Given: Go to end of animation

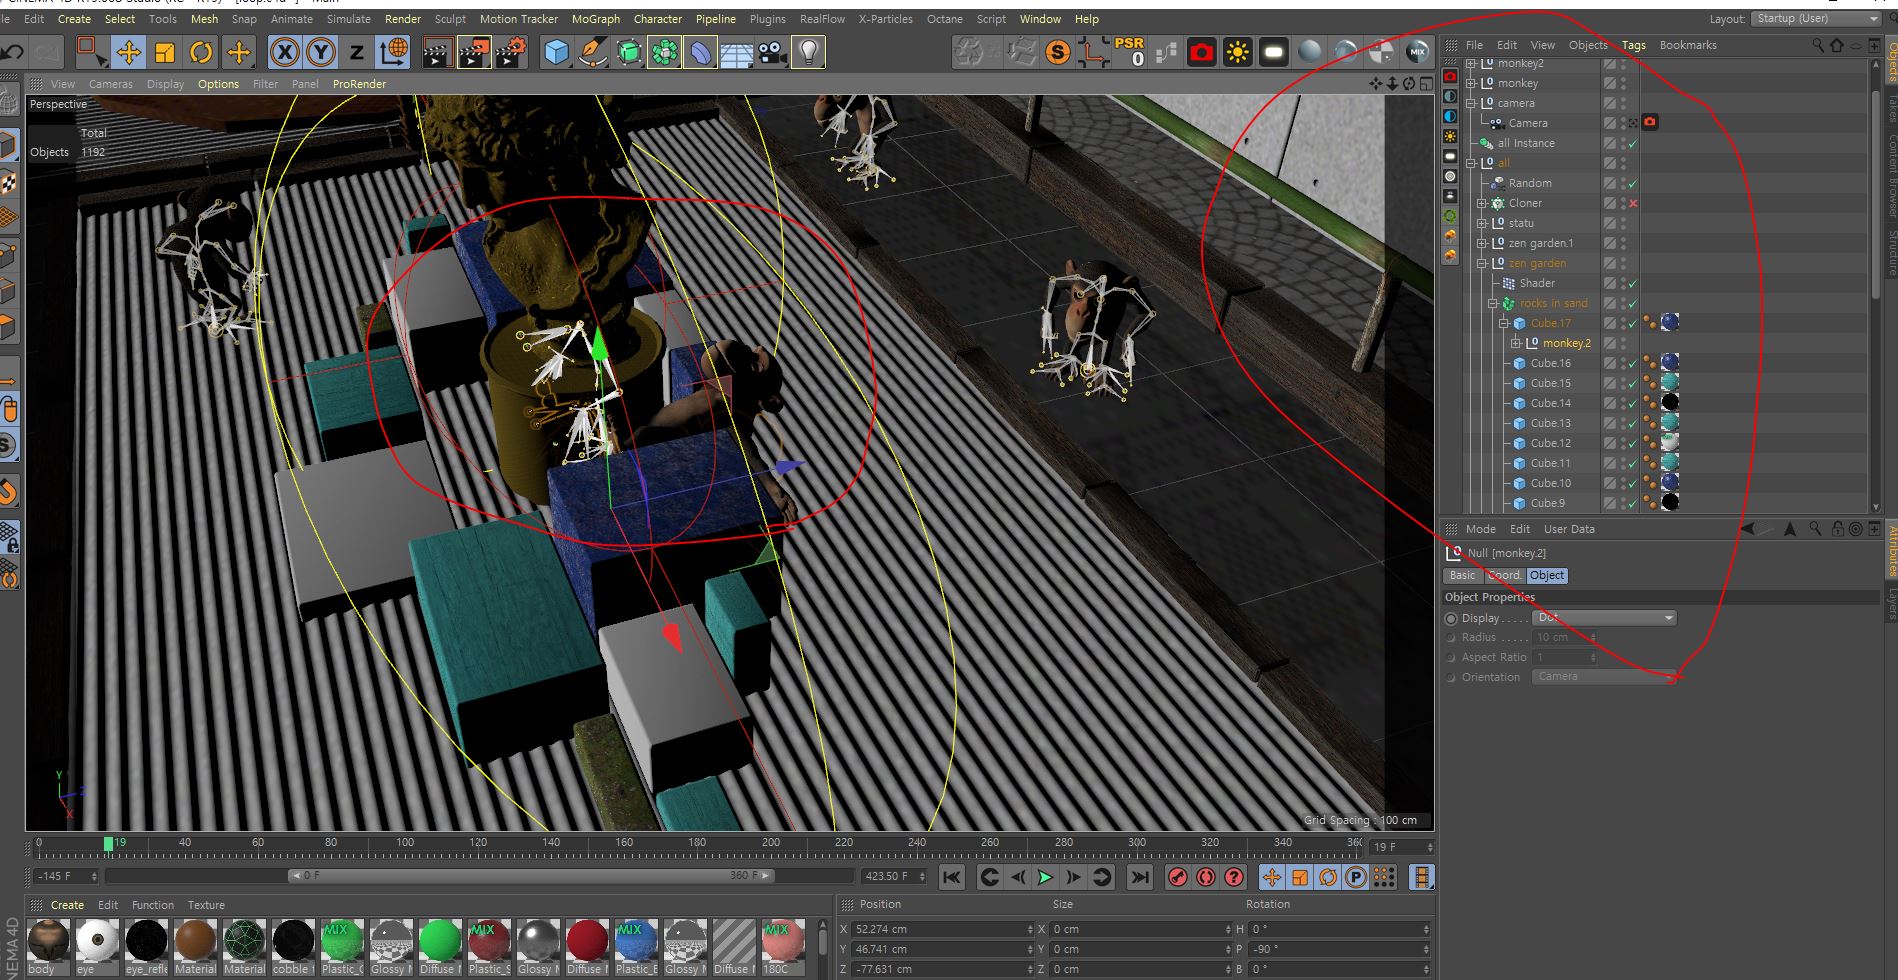Looking at the screenshot, I should coord(1139,877).
